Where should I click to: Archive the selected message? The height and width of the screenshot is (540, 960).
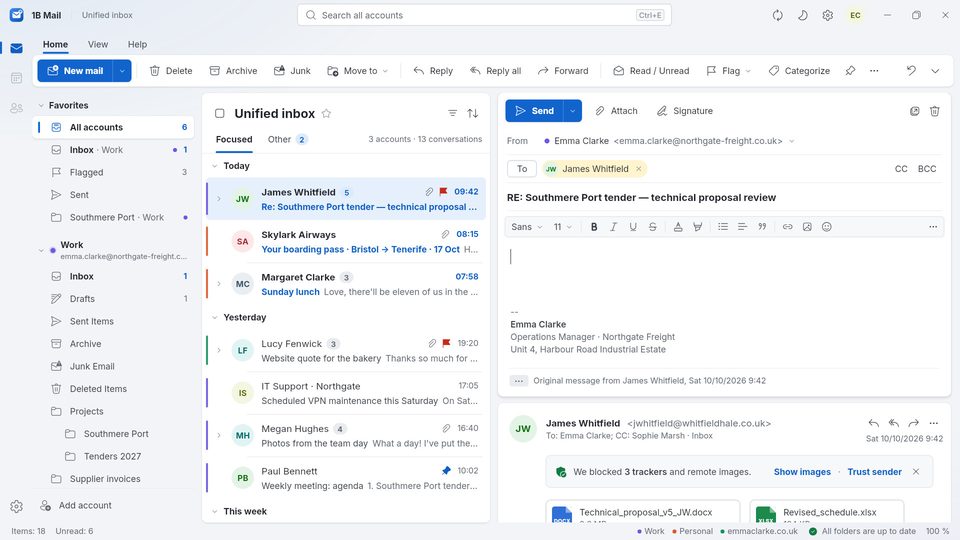(233, 71)
